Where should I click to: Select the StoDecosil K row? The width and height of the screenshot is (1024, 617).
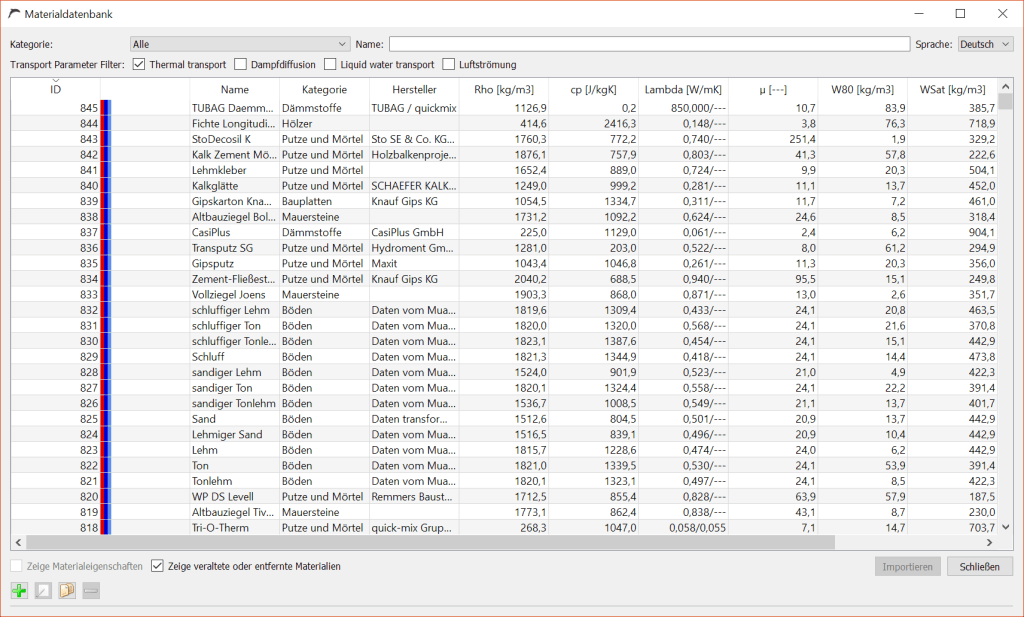(x=504, y=139)
